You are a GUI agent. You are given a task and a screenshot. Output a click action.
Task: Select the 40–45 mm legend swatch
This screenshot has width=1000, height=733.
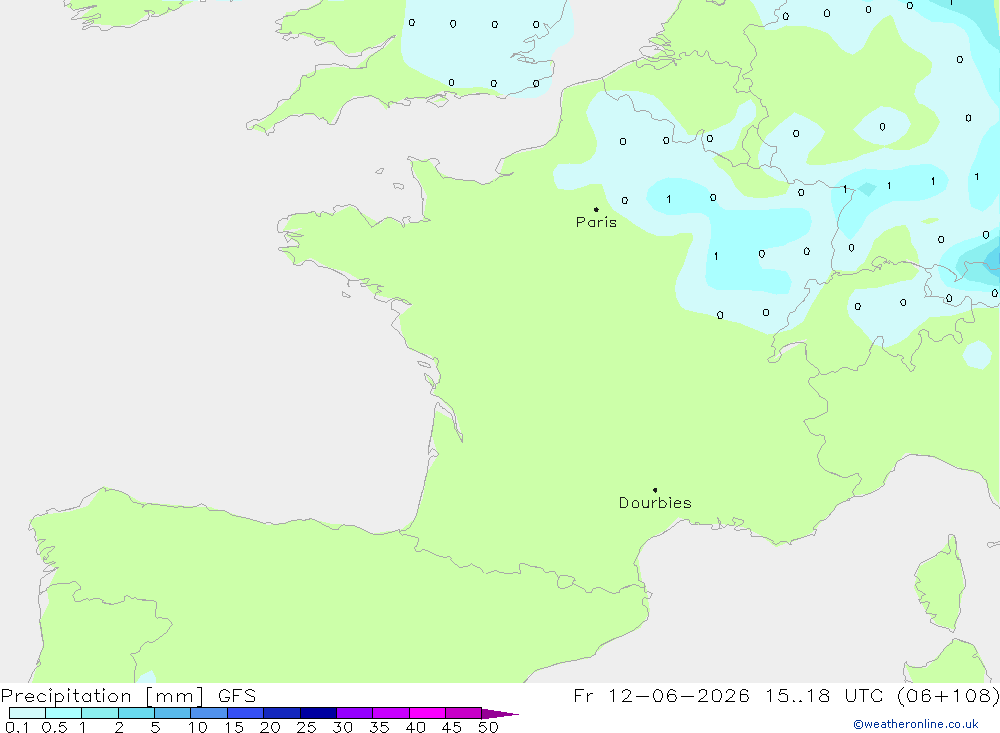pos(427,713)
